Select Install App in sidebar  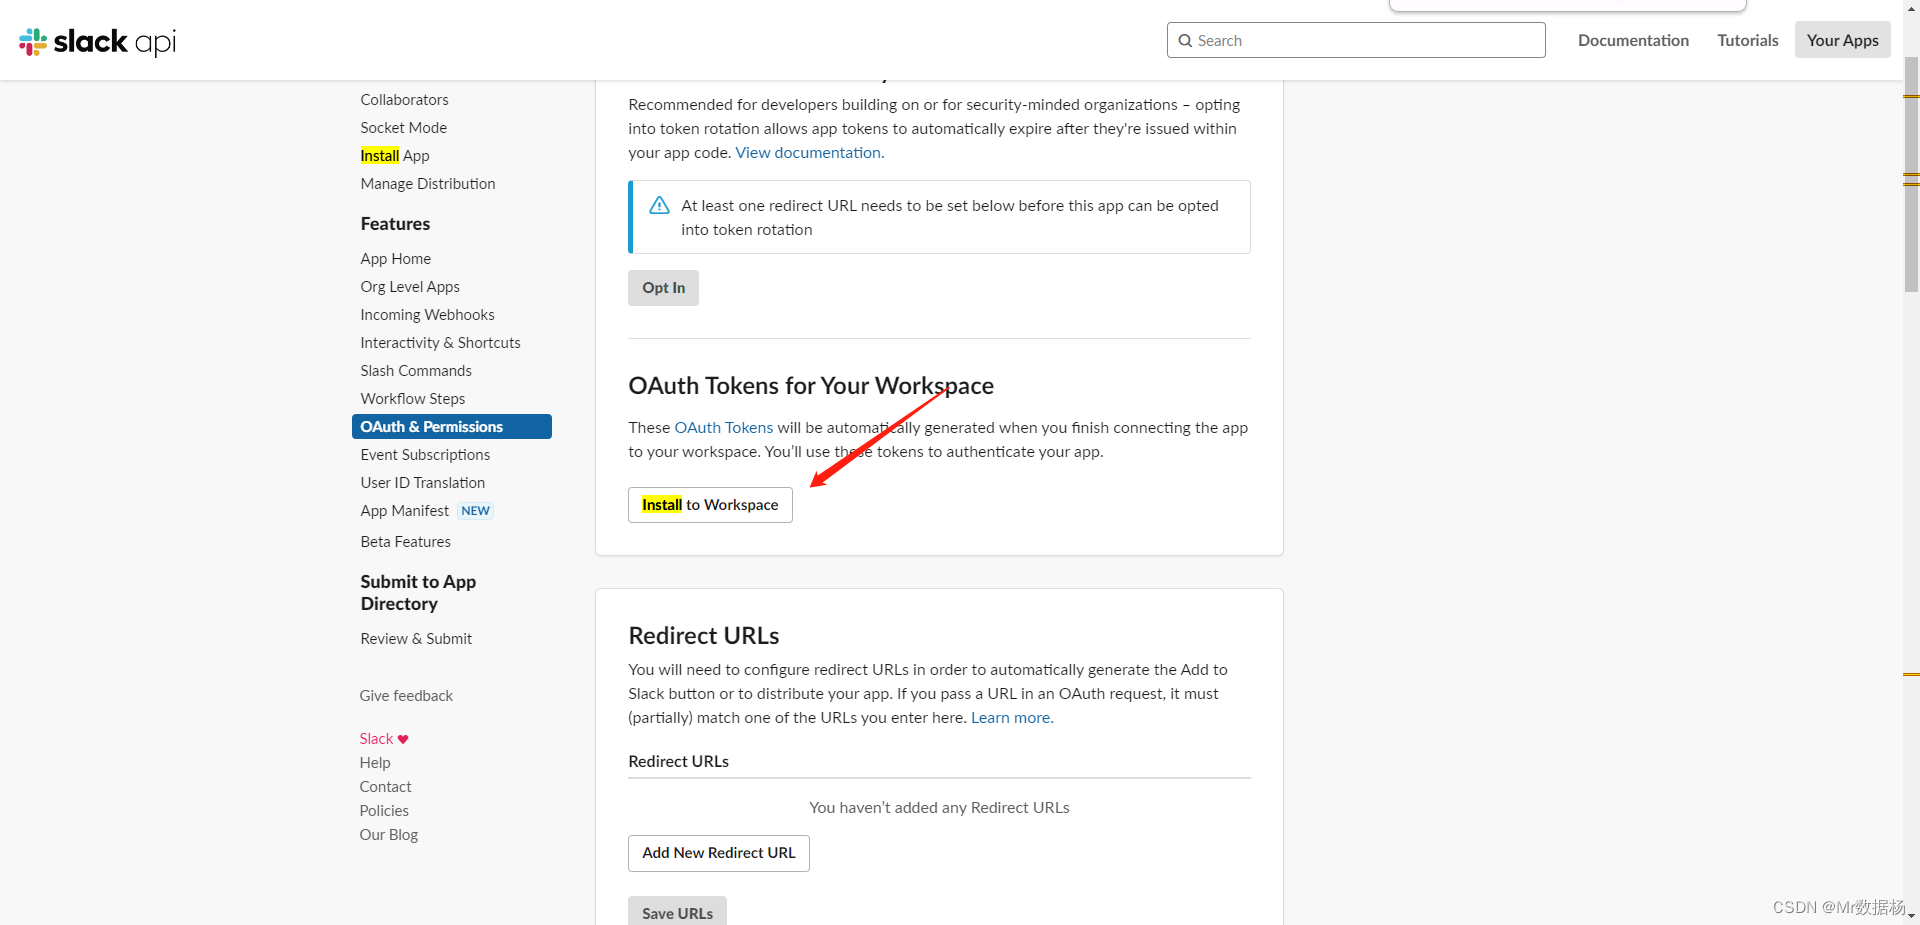pyautogui.click(x=394, y=156)
